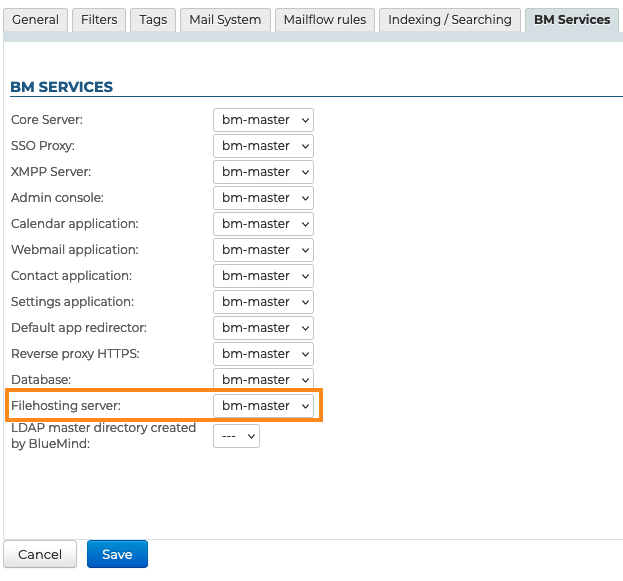
Task: Open the Mailflow rules tab
Action: point(325,19)
